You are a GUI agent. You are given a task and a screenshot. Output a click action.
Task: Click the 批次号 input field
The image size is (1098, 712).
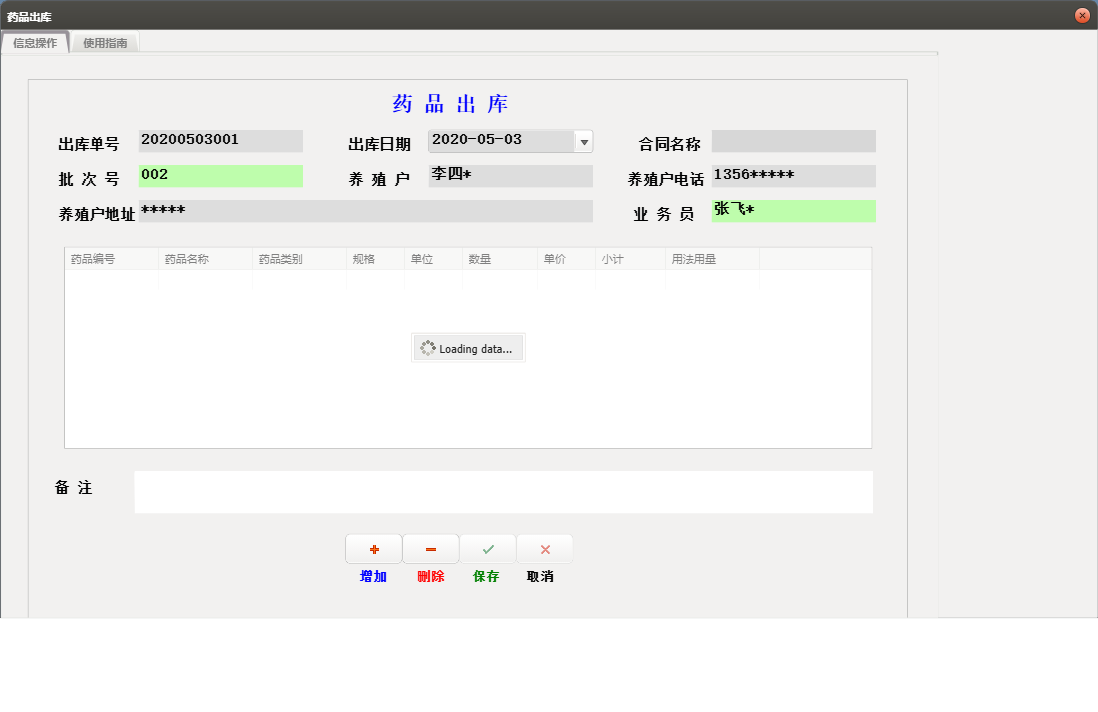(220, 176)
